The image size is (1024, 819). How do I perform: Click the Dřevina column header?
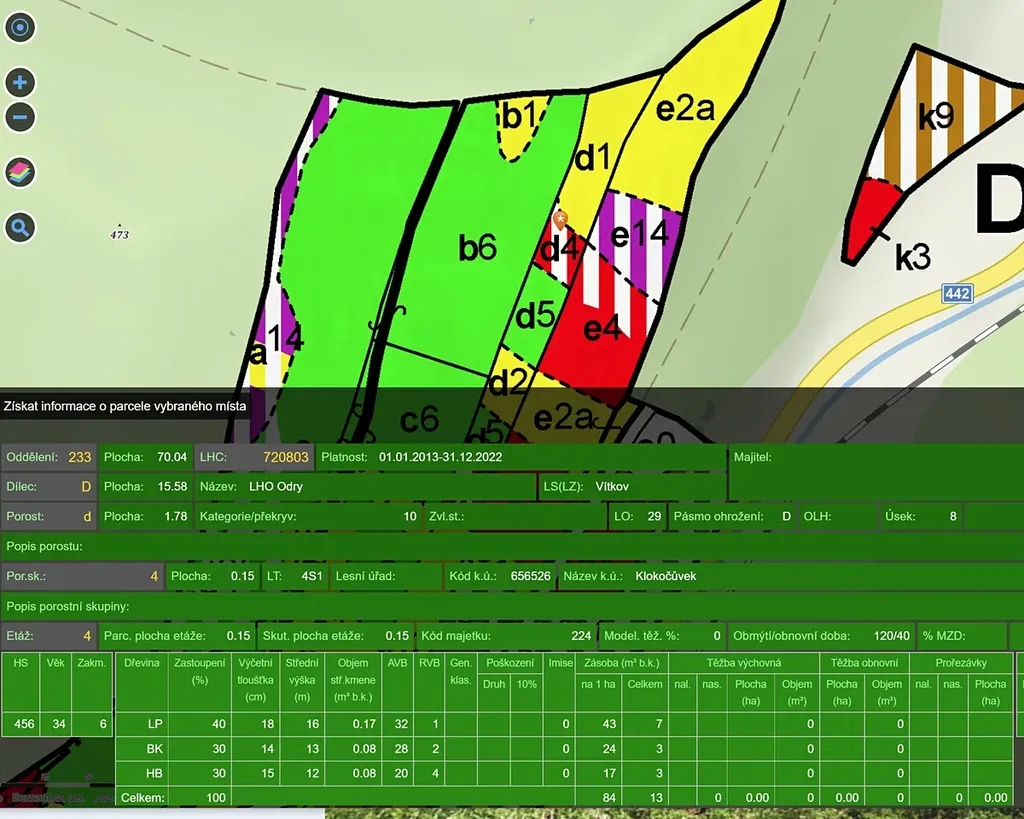pos(142,663)
